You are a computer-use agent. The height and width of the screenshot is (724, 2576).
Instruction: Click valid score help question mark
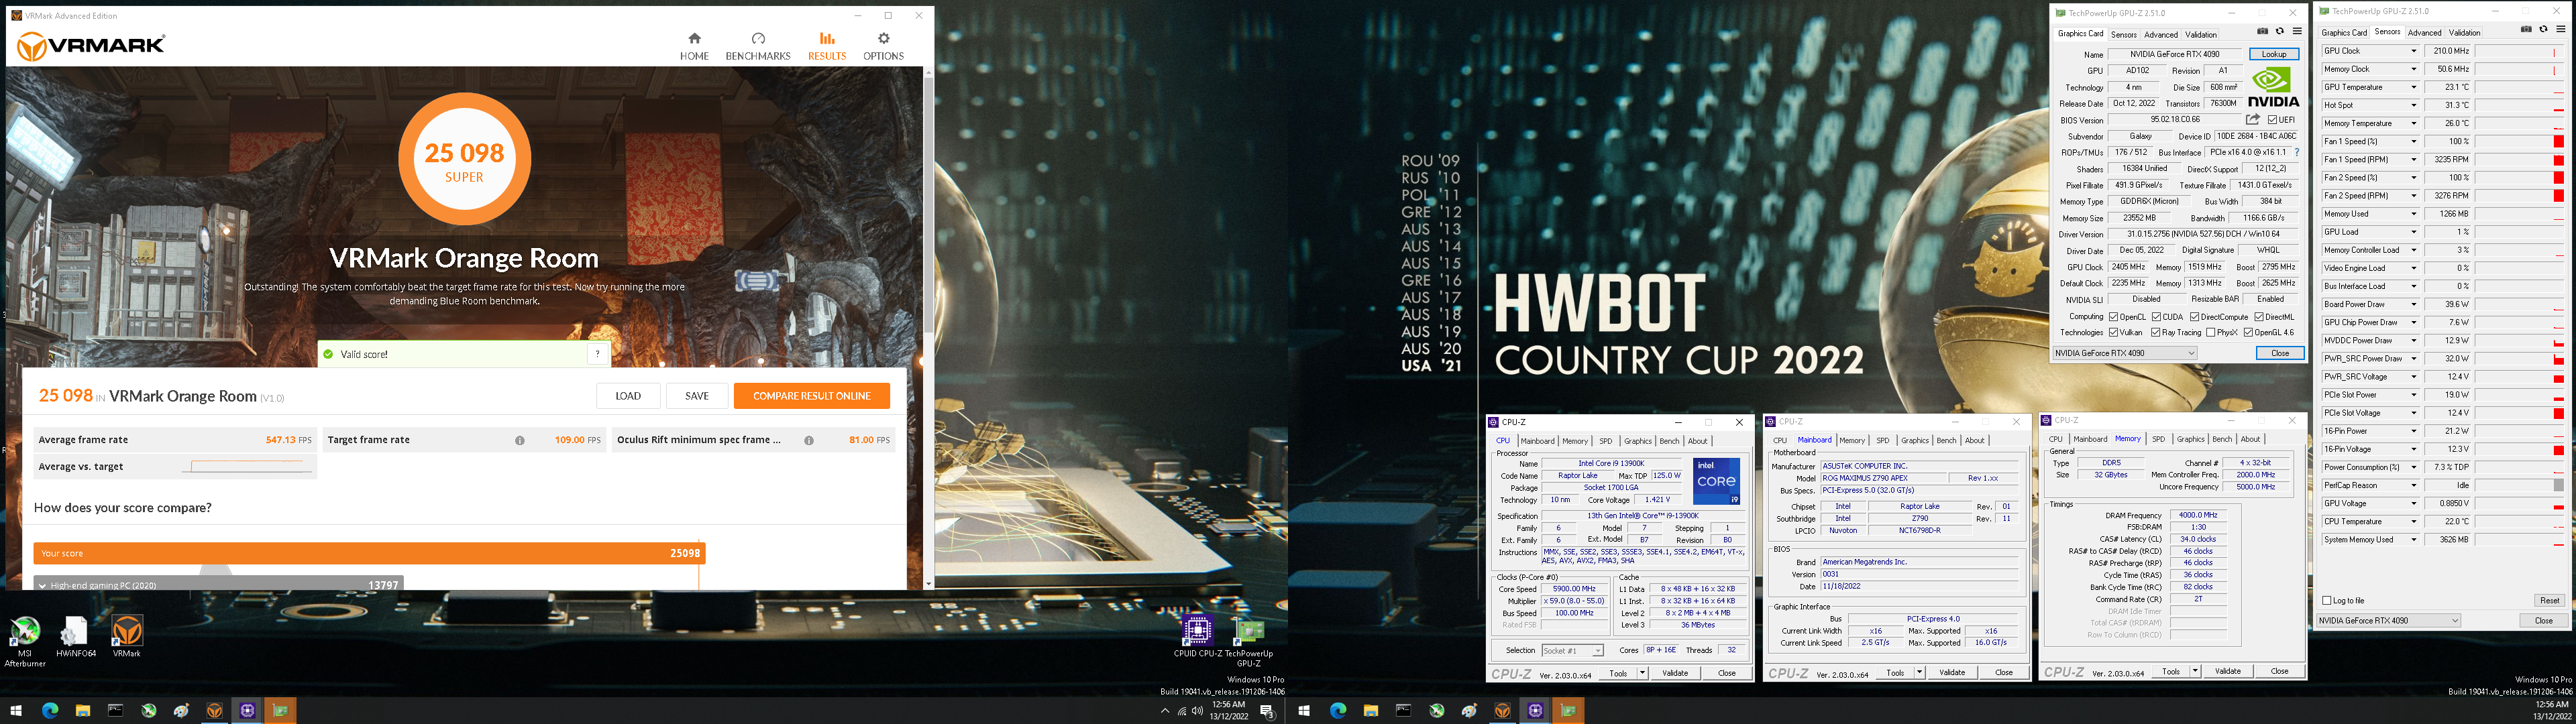click(x=597, y=354)
